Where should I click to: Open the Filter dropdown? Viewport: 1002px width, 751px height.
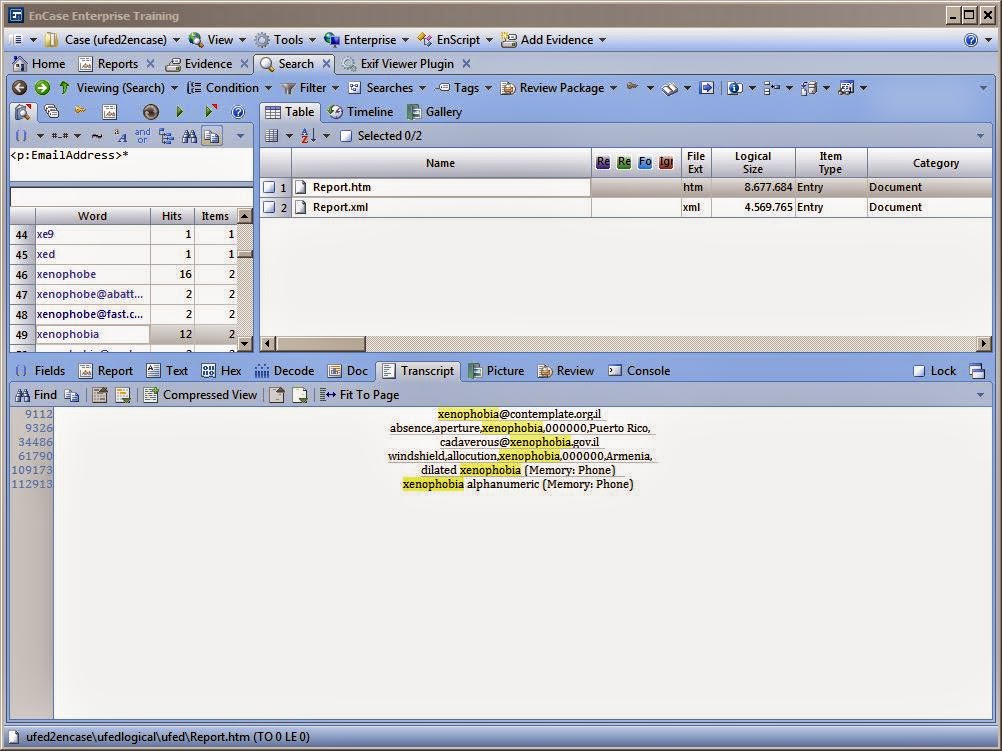(310, 88)
